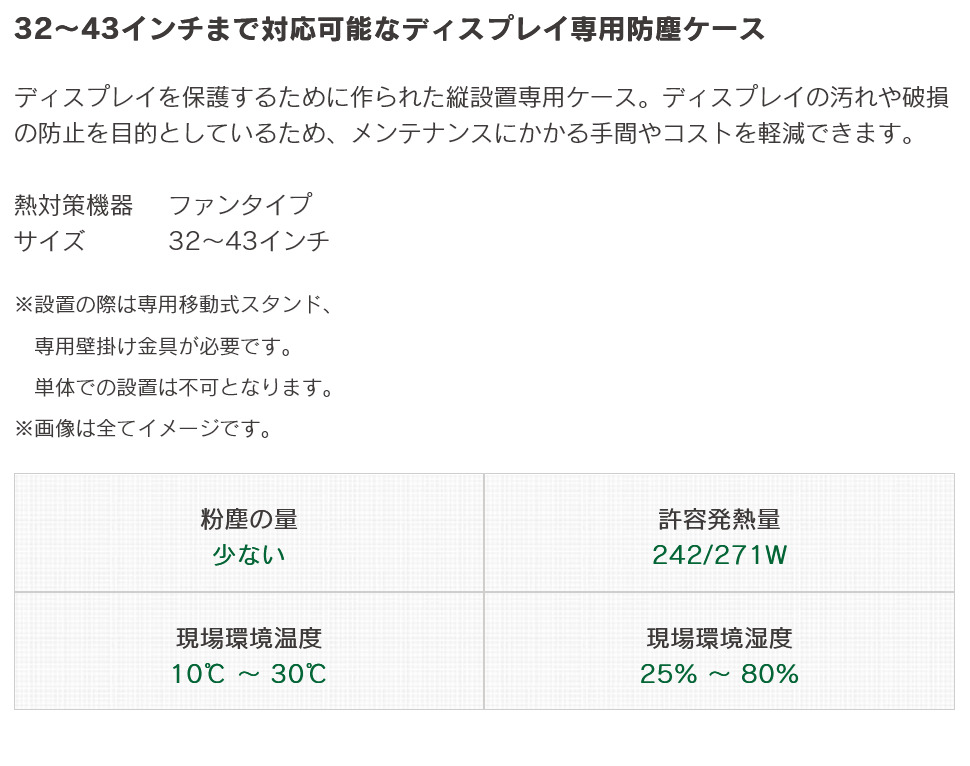This screenshot has height=766, width=970.
Task: Click the ファンタイプ value text
Action: [241, 205]
